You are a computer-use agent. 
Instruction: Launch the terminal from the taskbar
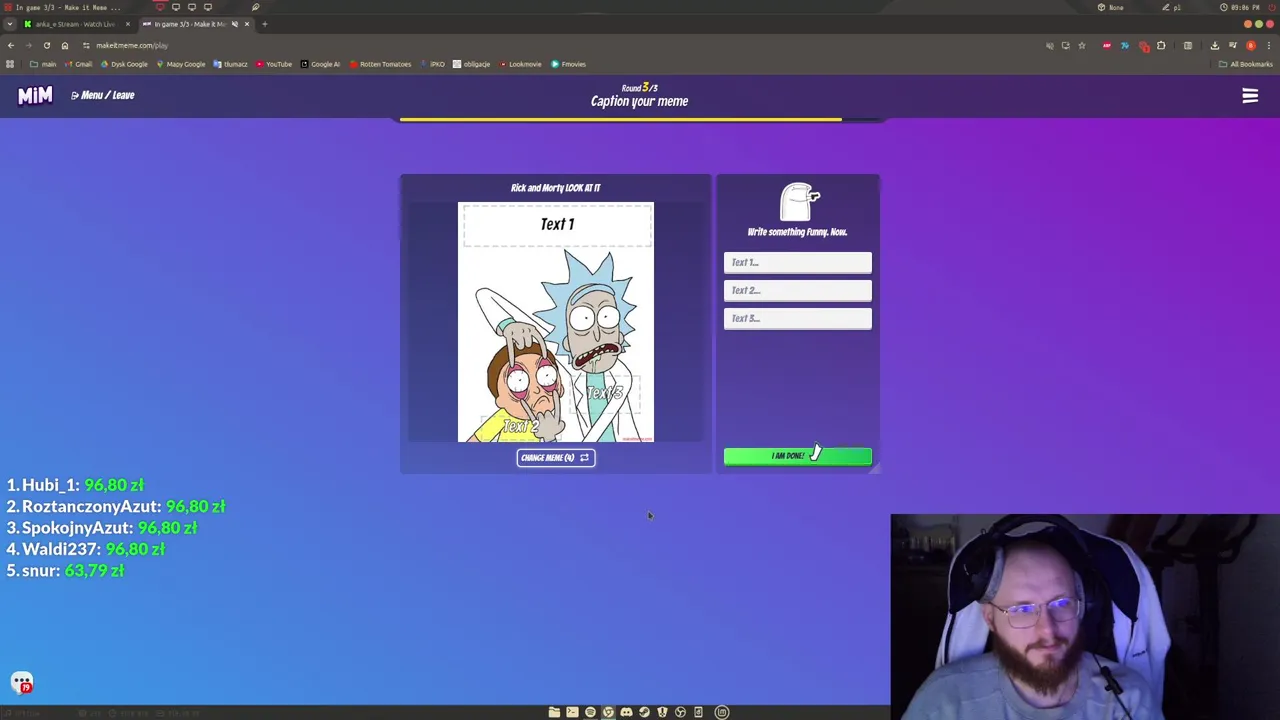click(x=572, y=712)
